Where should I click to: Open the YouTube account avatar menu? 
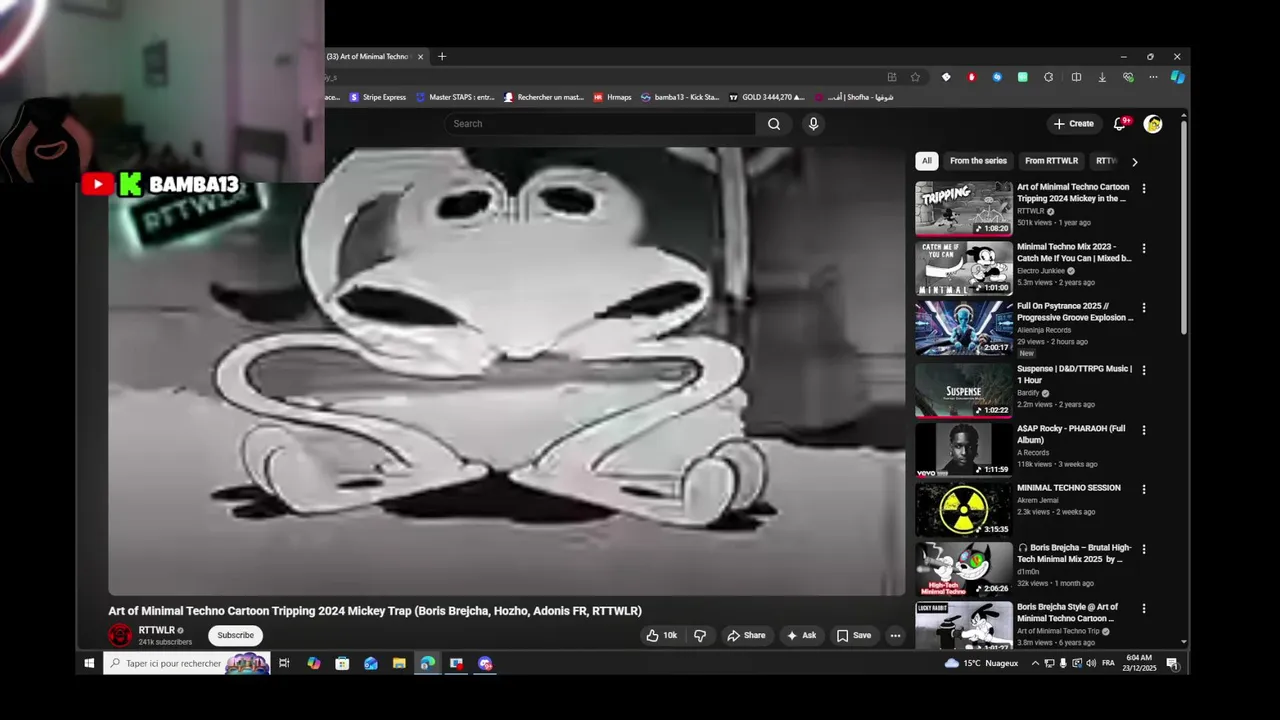(1153, 124)
